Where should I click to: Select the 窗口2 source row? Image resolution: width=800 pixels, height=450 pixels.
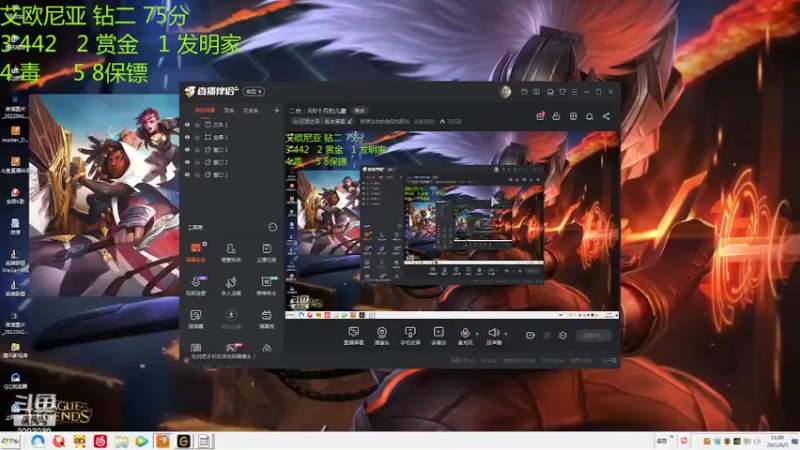[232, 162]
